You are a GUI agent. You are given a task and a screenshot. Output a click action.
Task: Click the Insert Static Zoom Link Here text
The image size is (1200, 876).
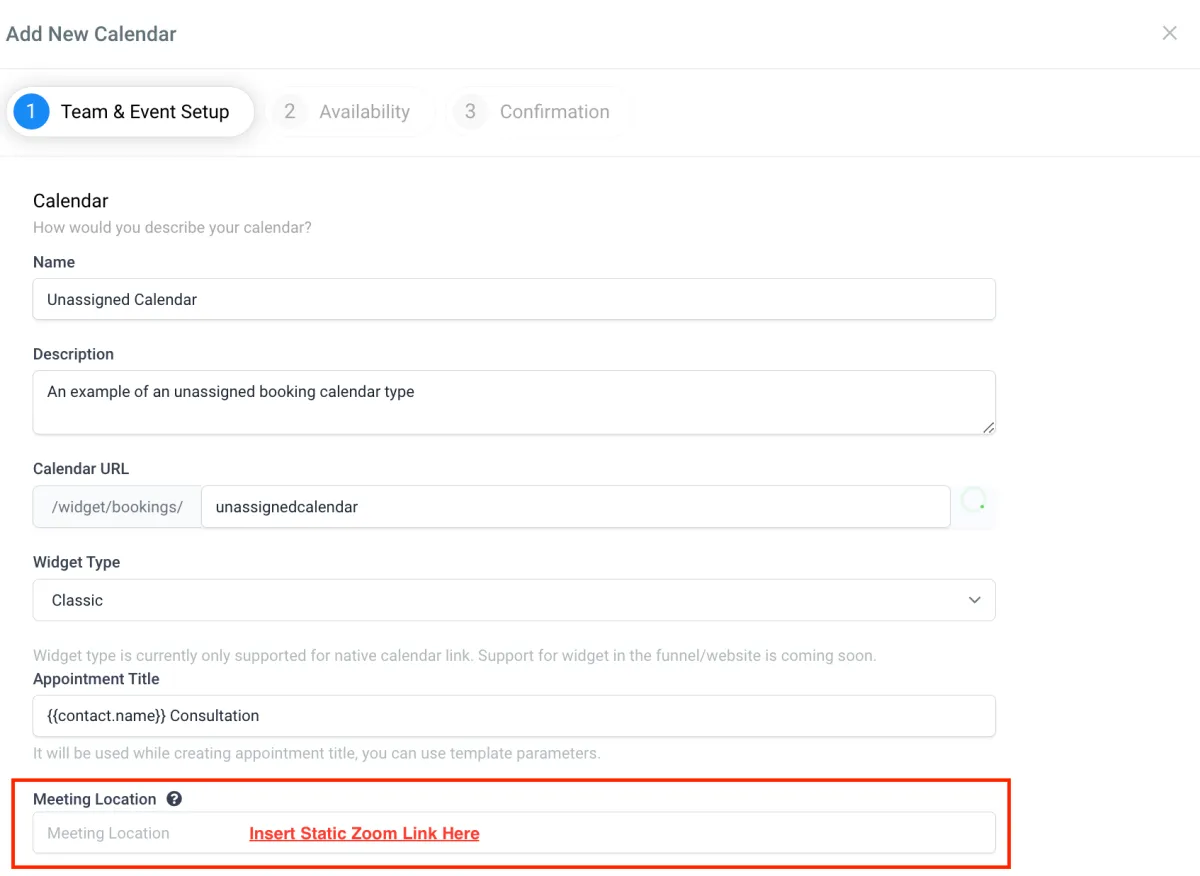(364, 833)
